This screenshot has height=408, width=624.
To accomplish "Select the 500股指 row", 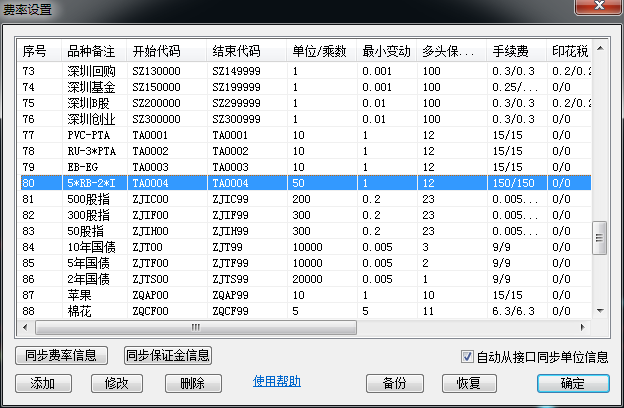I will 306,199.
